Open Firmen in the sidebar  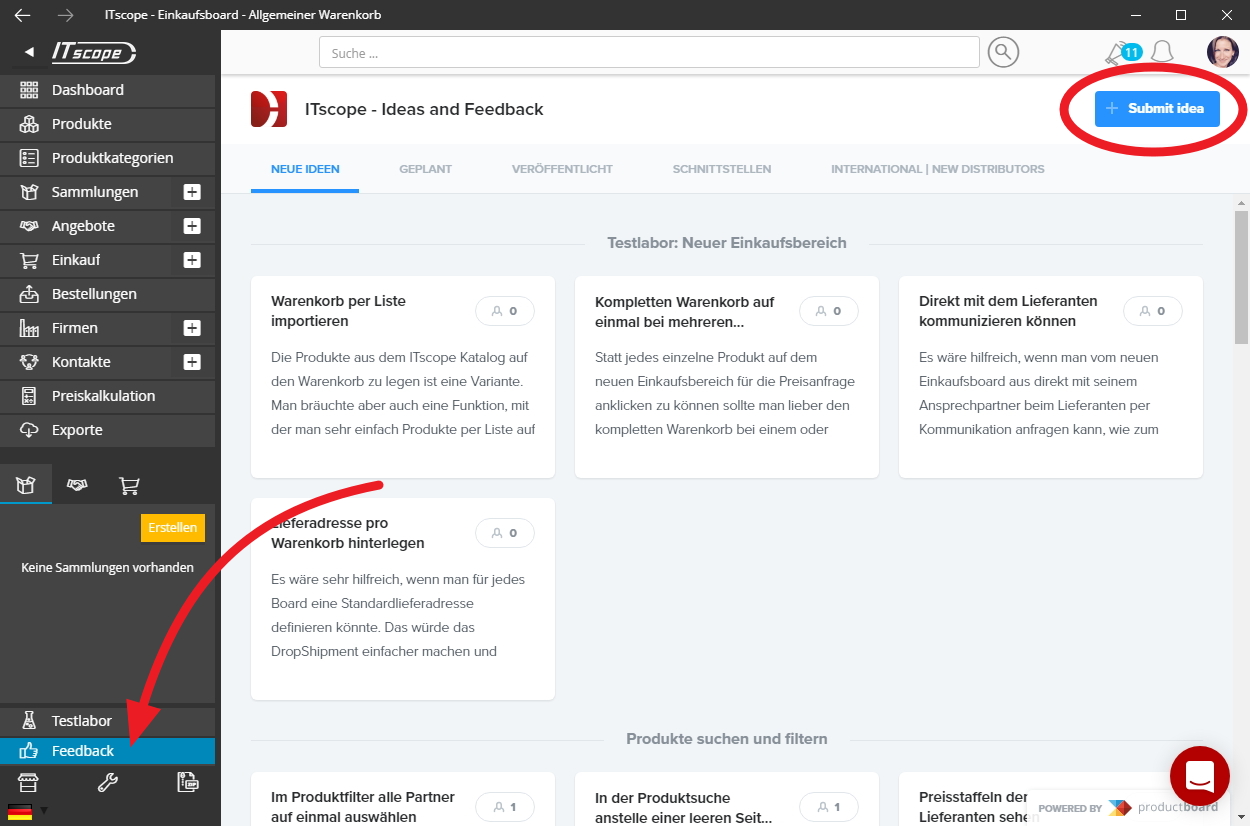click(x=75, y=328)
